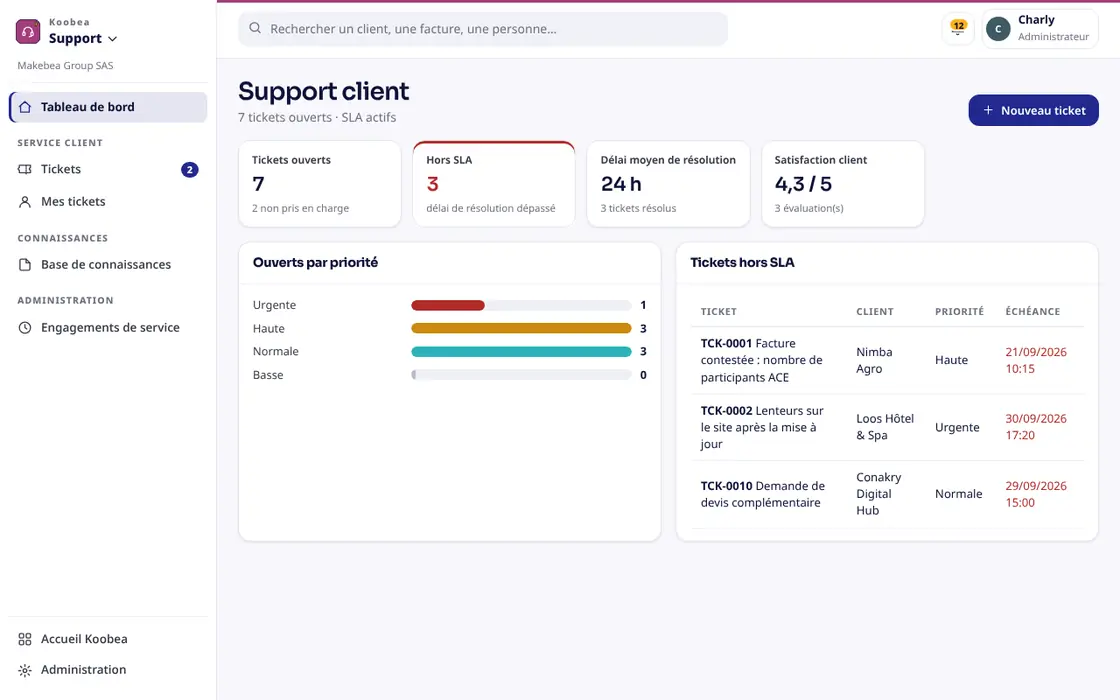Click the red Urgente priority bar
Viewport: 1120px width, 700px height.
pos(448,306)
